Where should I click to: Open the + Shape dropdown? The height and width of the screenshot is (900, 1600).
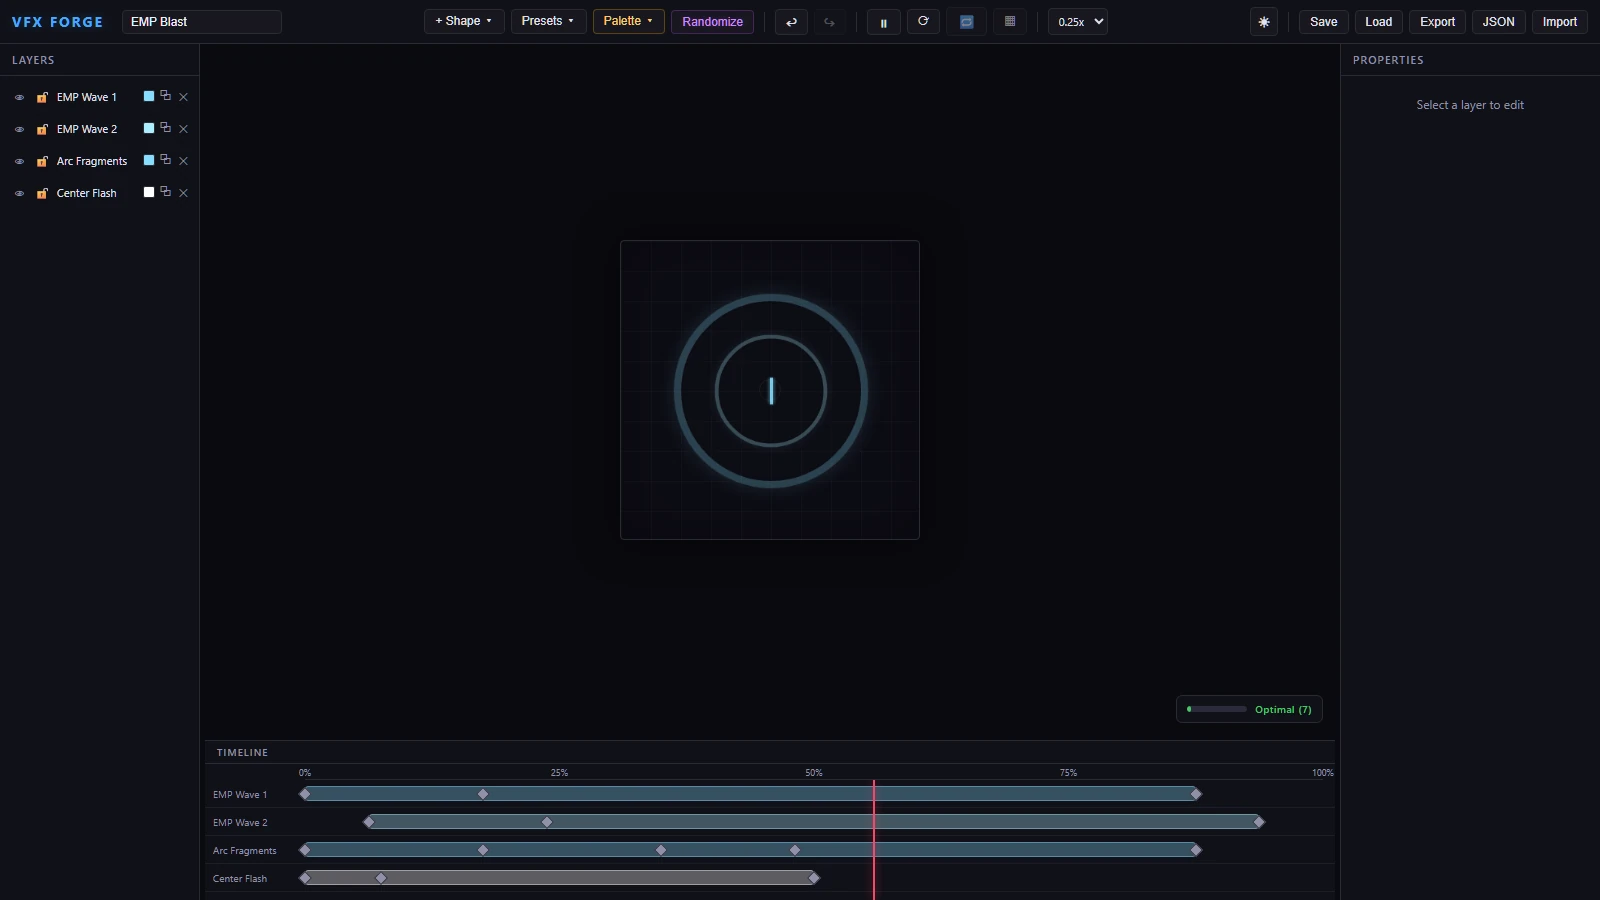pyautogui.click(x=464, y=21)
